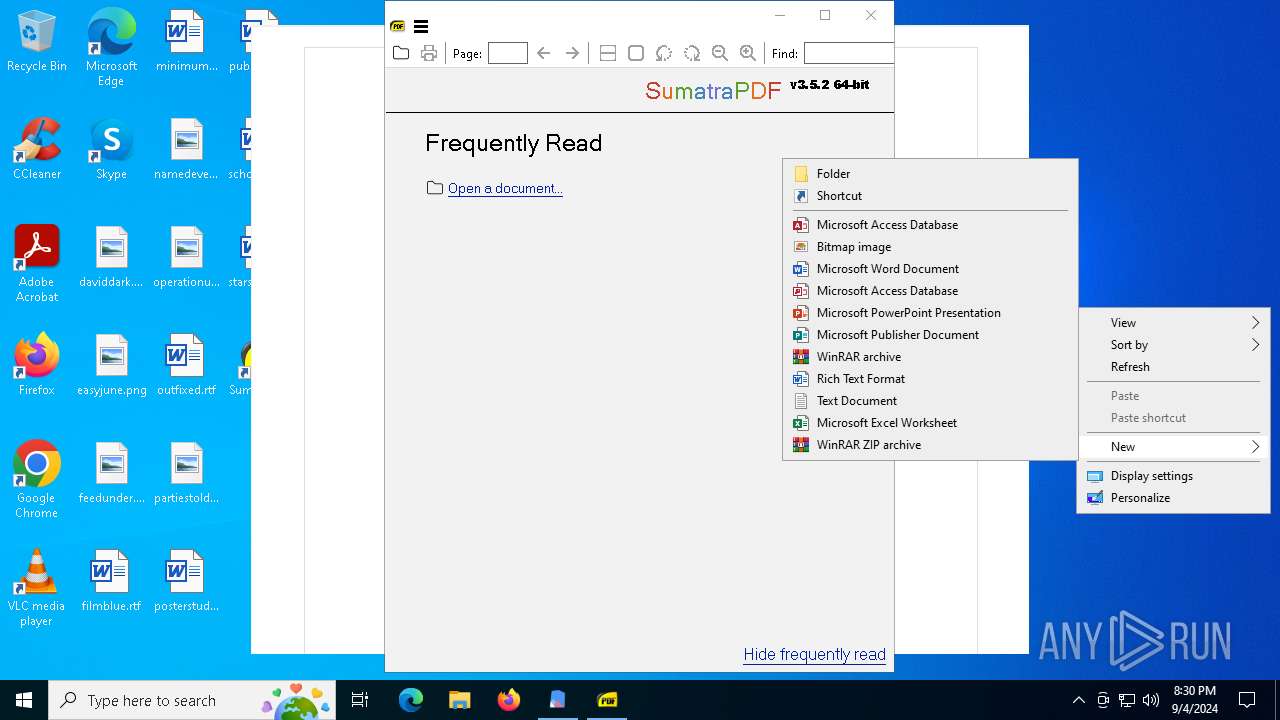The width and height of the screenshot is (1280, 720).
Task: Select the operationu... image file on desktop
Action: click(186, 256)
